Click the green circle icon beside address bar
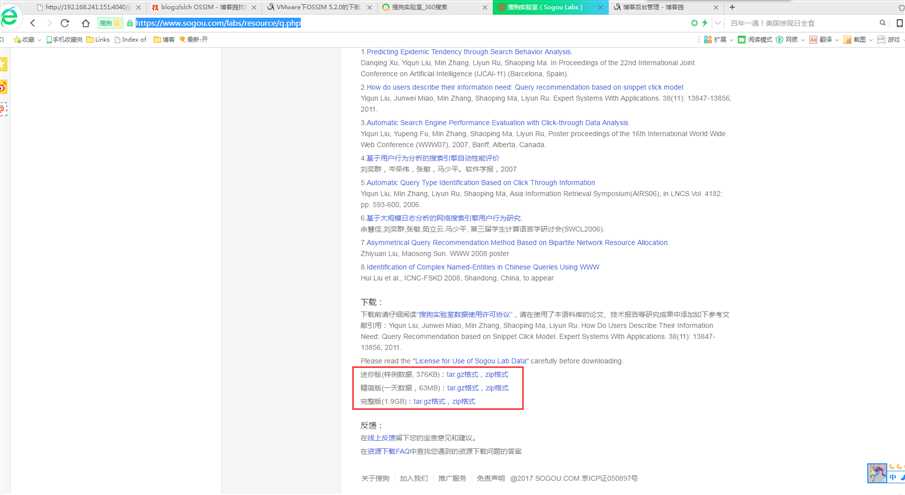 [694, 23]
